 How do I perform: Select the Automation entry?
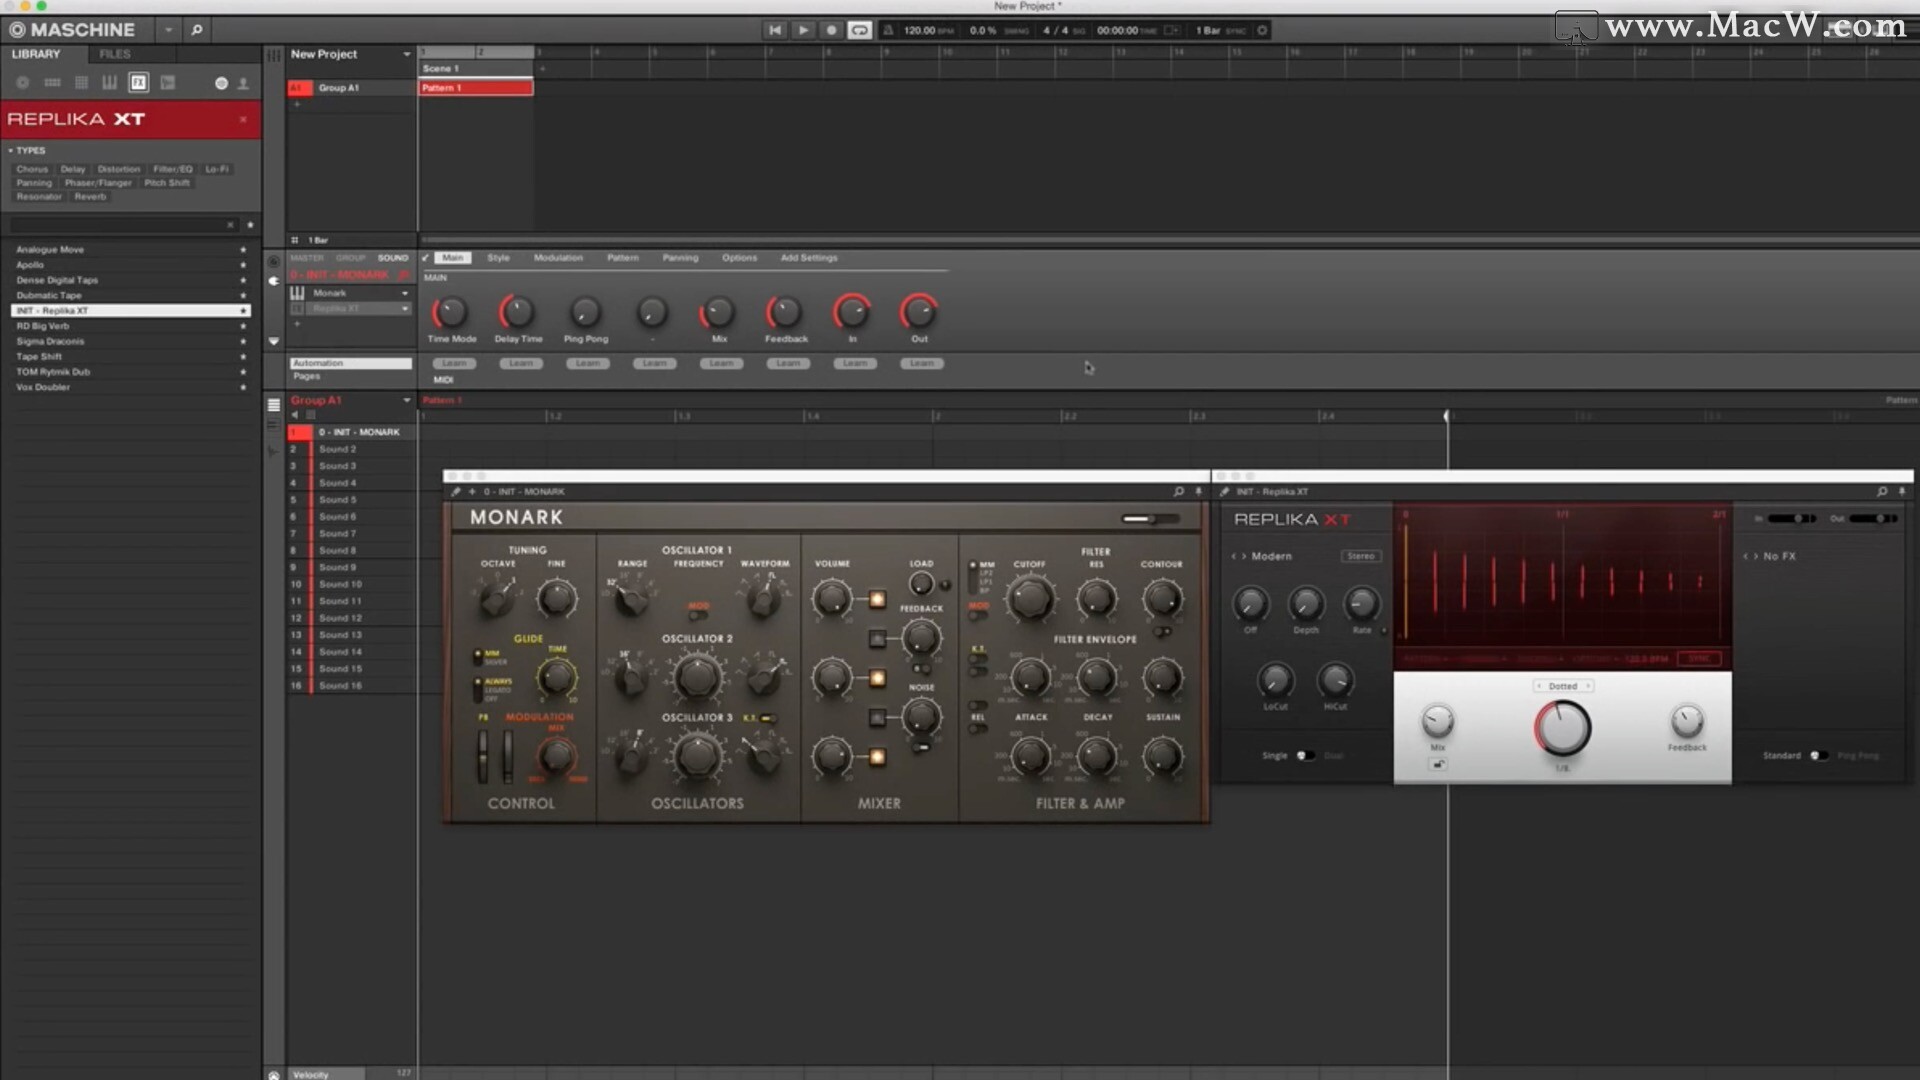pos(350,363)
